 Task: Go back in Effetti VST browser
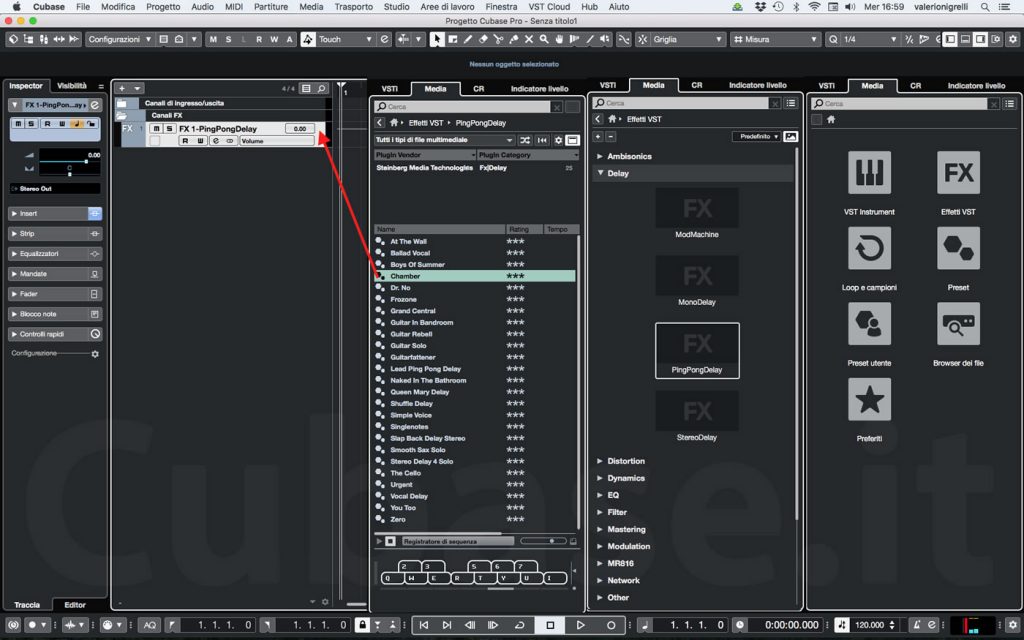coord(598,119)
